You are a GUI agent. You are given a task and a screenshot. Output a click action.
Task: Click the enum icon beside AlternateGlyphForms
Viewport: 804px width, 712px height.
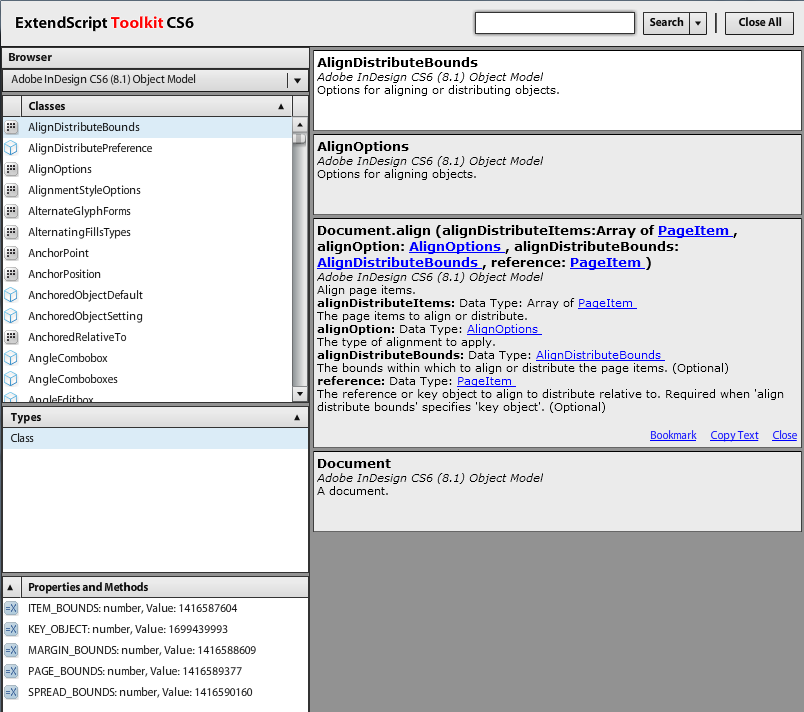point(11,211)
